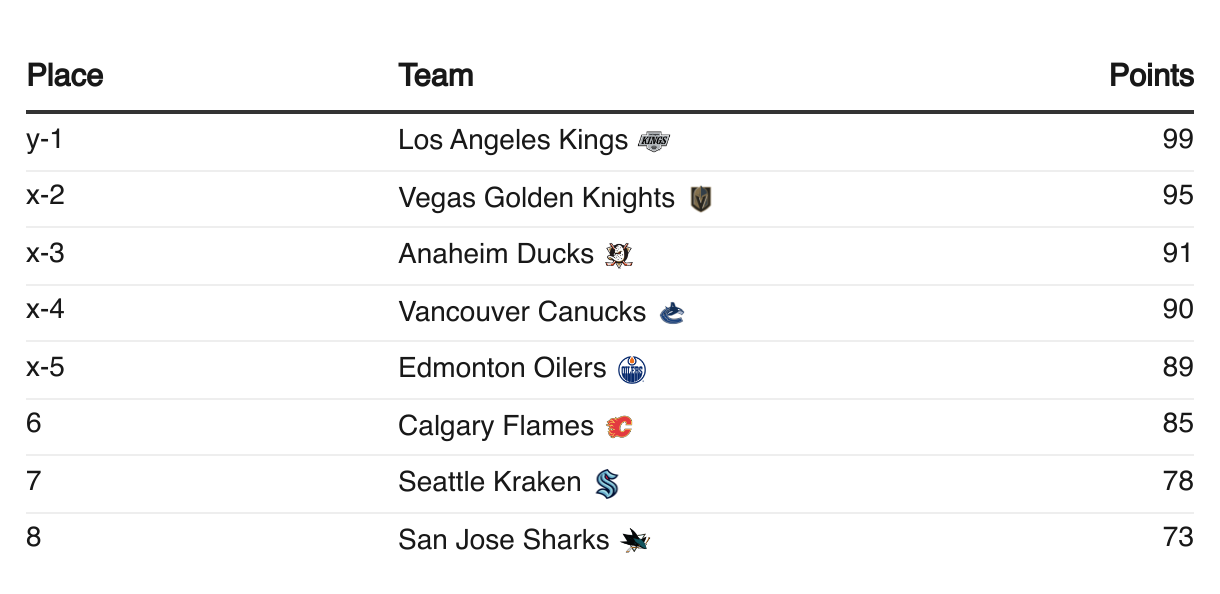
Task: Click the Calgary Flames logo icon
Action: [x=619, y=428]
